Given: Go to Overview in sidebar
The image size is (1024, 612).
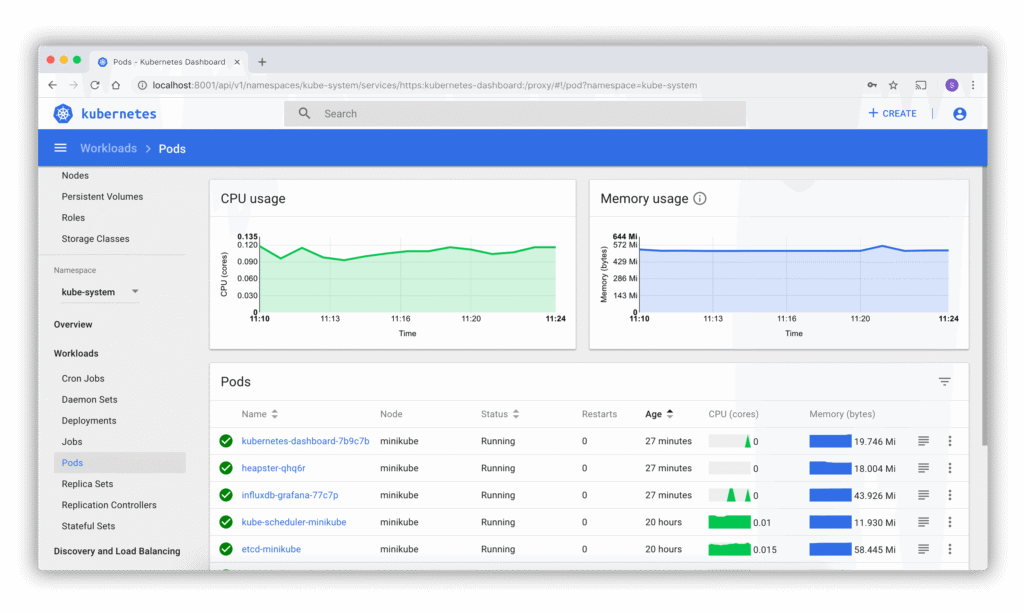Looking at the screenshot, I should click(x=73, y=325).
